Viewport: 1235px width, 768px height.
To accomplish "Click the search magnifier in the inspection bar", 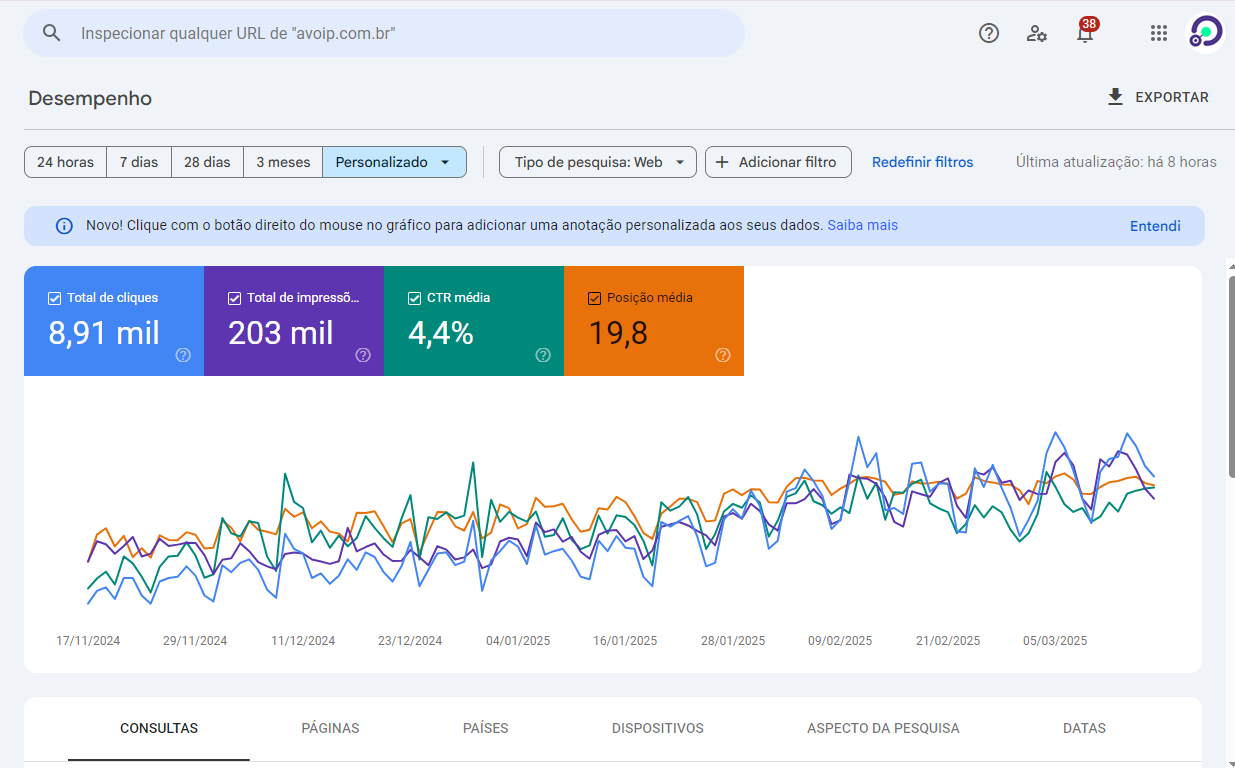I will point(51,32).
